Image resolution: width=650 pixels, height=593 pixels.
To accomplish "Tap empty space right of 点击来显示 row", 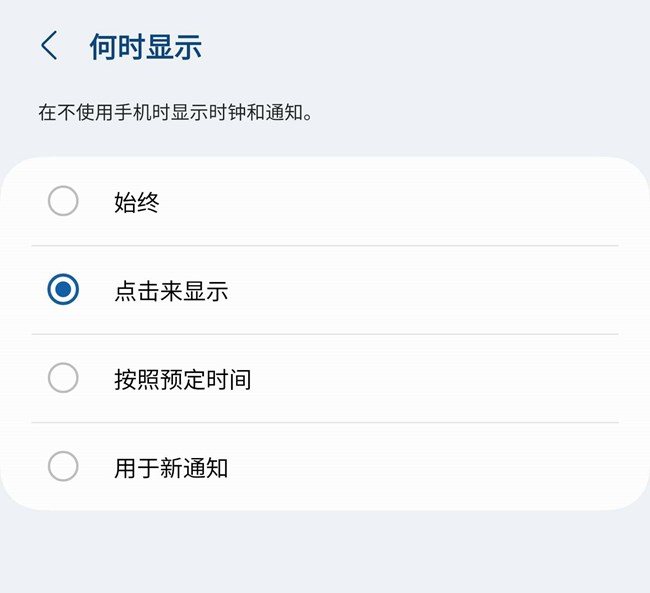I will click(x=450, y=291).
